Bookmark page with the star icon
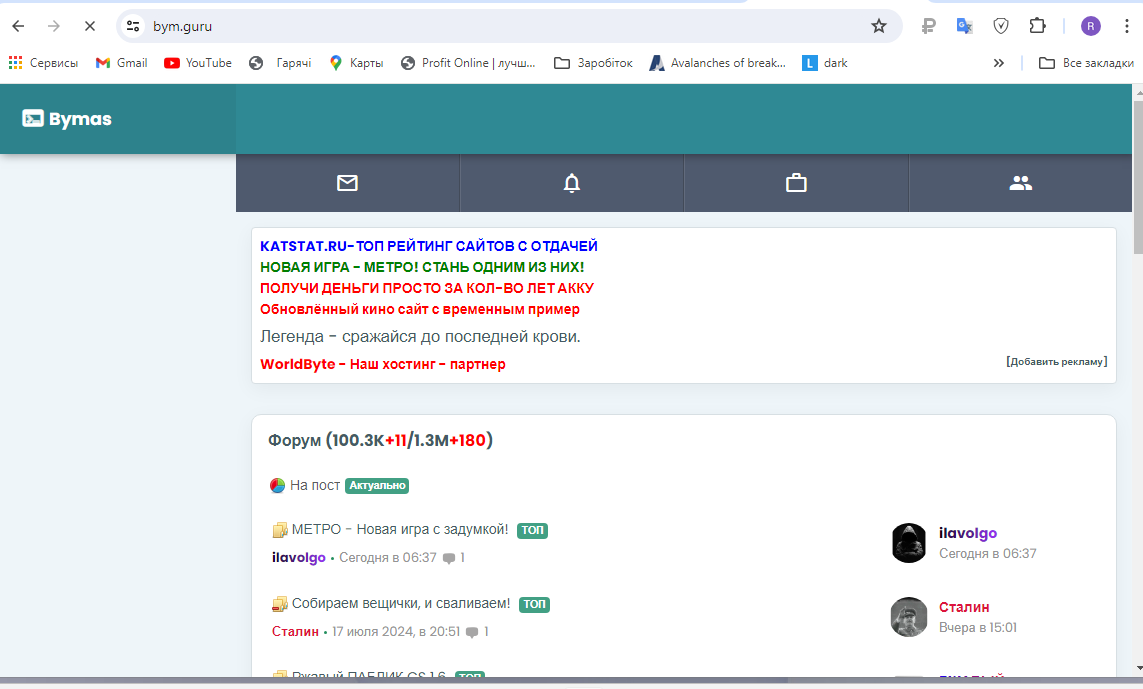This screenshot has height=689, width=1143. point(879,26)
